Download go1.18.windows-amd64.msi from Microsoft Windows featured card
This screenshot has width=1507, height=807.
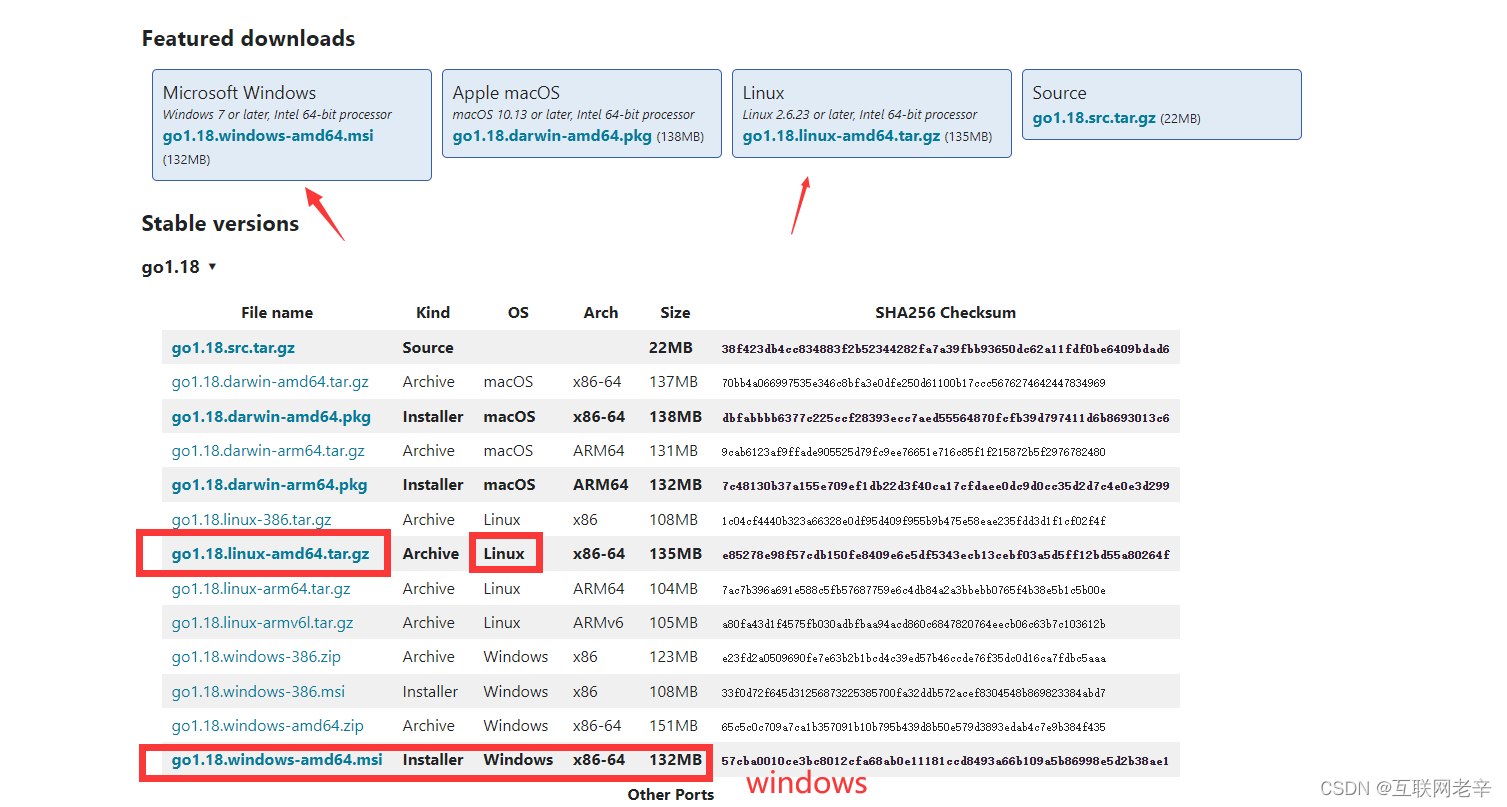click(268, 135)
